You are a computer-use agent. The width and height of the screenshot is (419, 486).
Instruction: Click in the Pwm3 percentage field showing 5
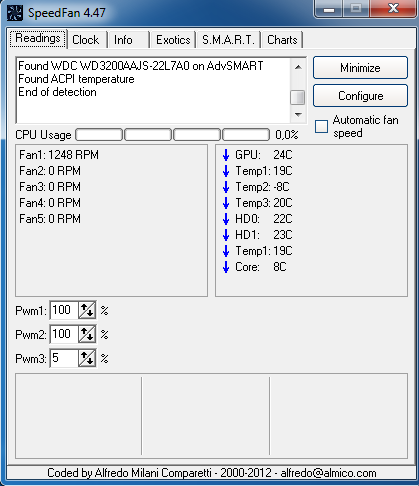pyautogui.click(x=64, y=358)
